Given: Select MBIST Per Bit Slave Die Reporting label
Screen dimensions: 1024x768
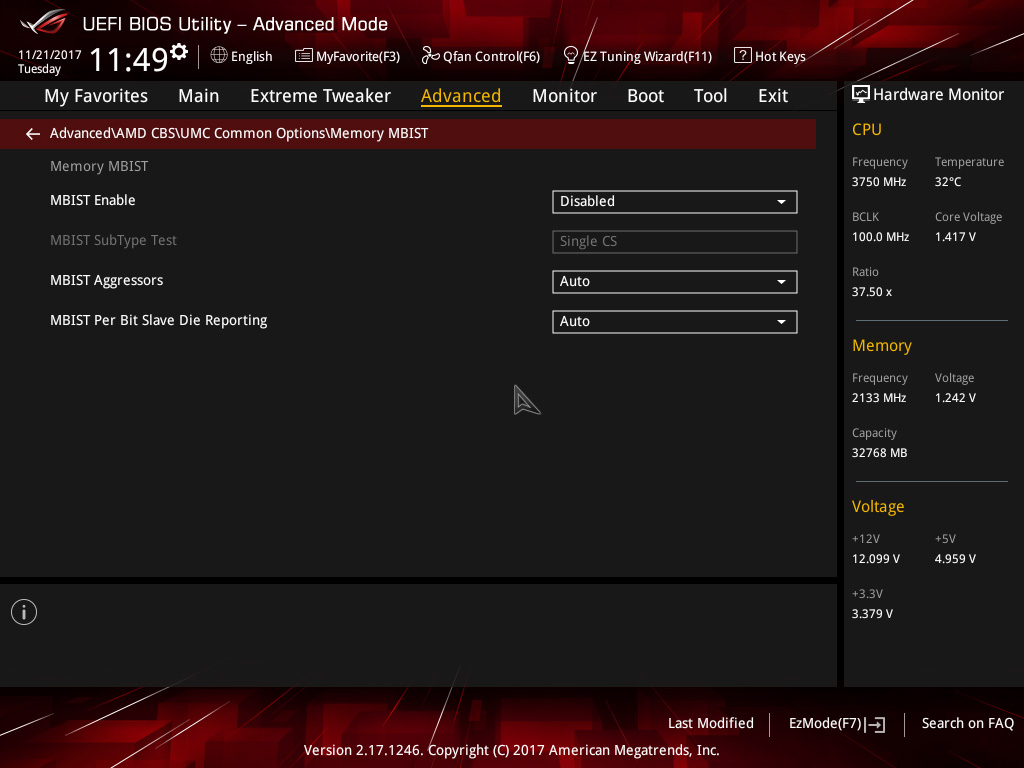Looking at the screenshot, I should 159,321.
